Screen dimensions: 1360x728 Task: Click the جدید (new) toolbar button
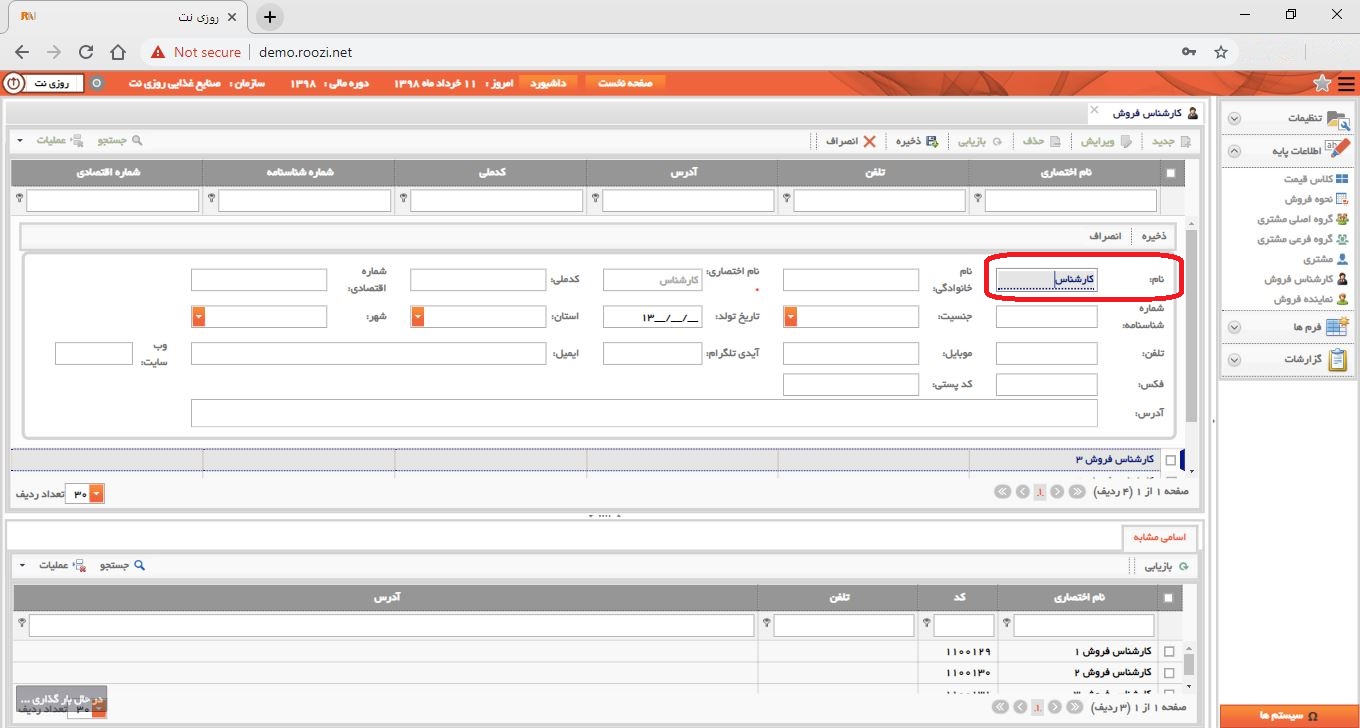(x=1171, y=142)
